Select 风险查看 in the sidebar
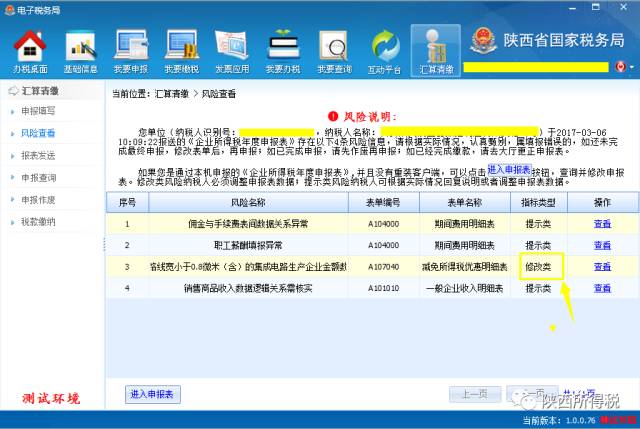The height and width of the screenshot is (429, 640). tap(38, 133)
